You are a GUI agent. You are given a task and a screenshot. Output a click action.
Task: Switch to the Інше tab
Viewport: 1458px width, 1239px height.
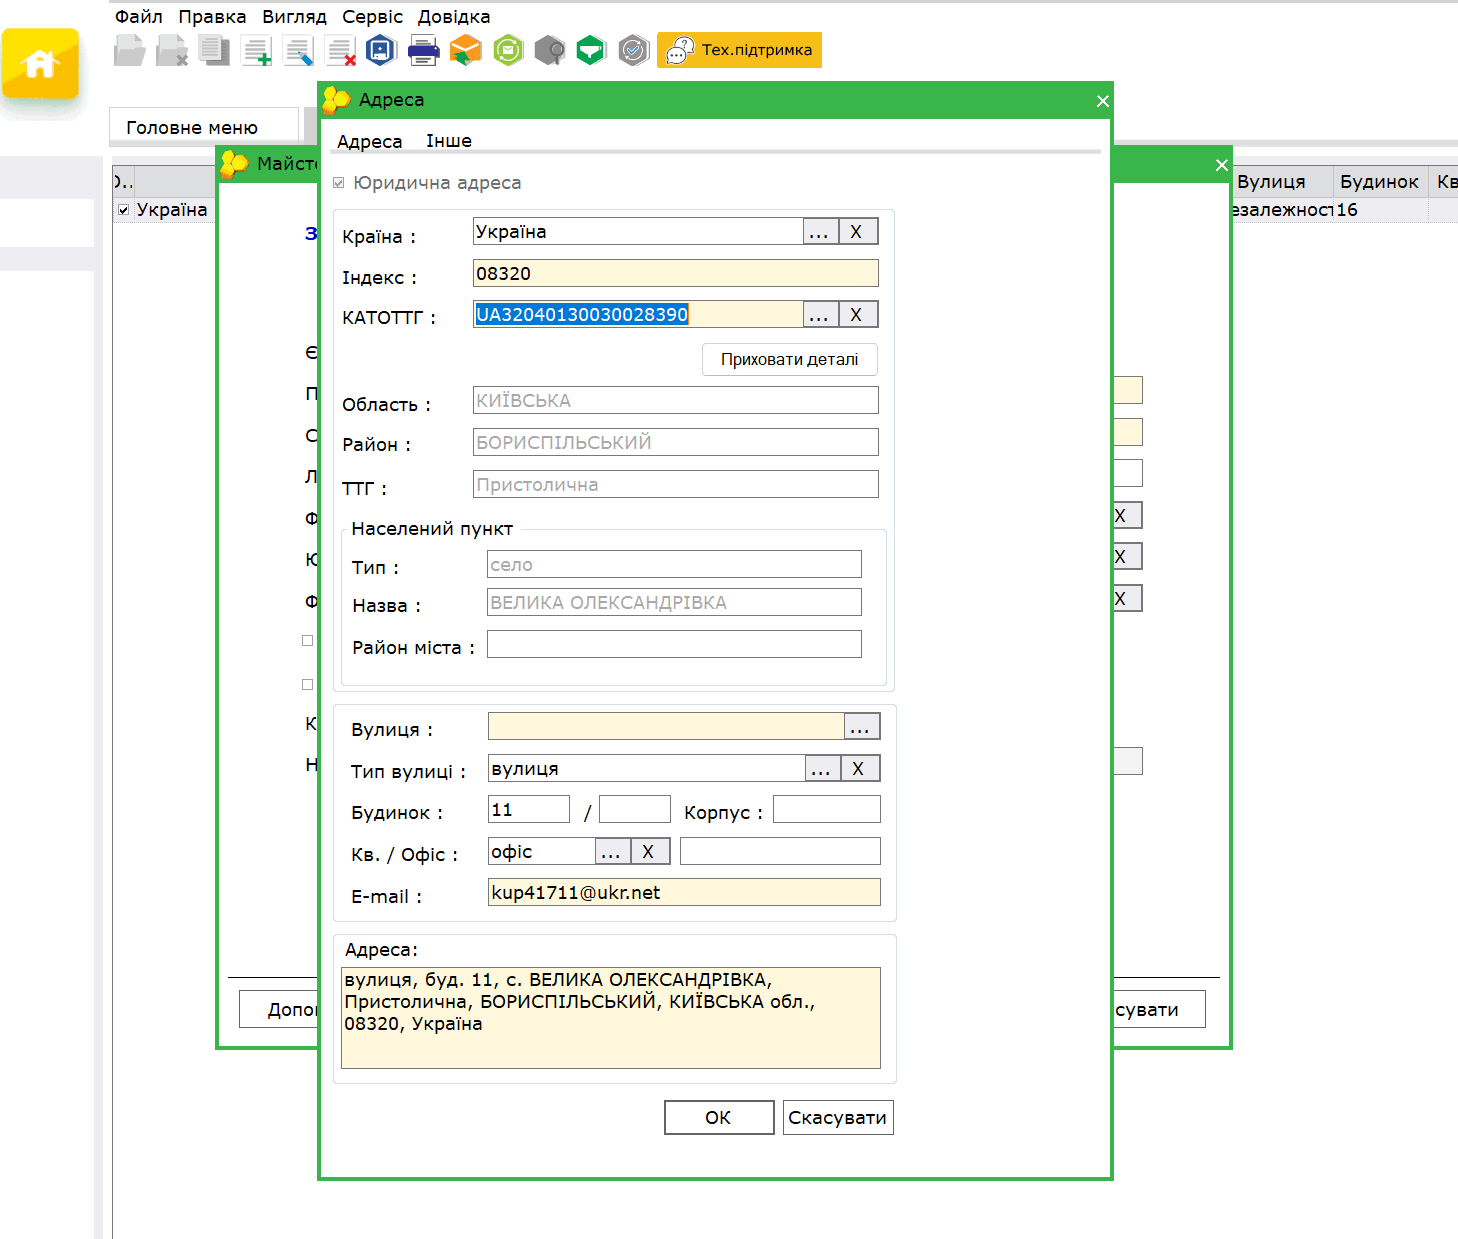(448, 141)
